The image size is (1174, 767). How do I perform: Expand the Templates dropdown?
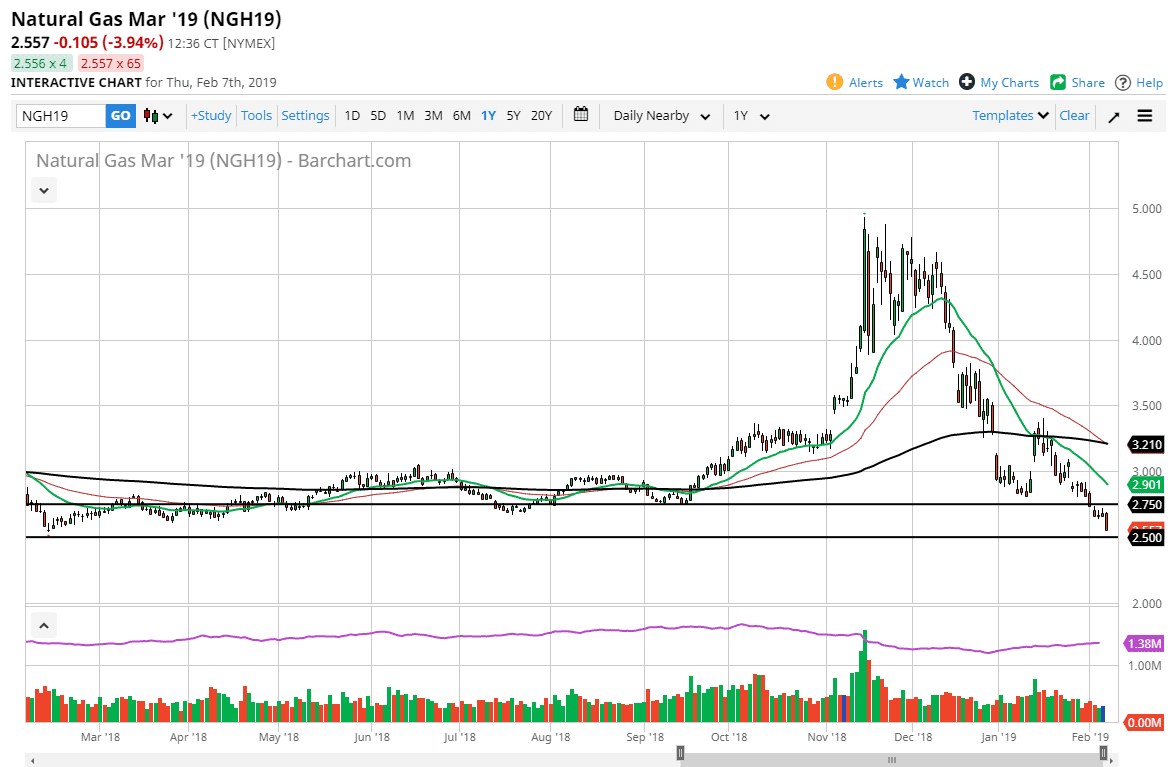pyautogui.click(x=1010, y=116)
